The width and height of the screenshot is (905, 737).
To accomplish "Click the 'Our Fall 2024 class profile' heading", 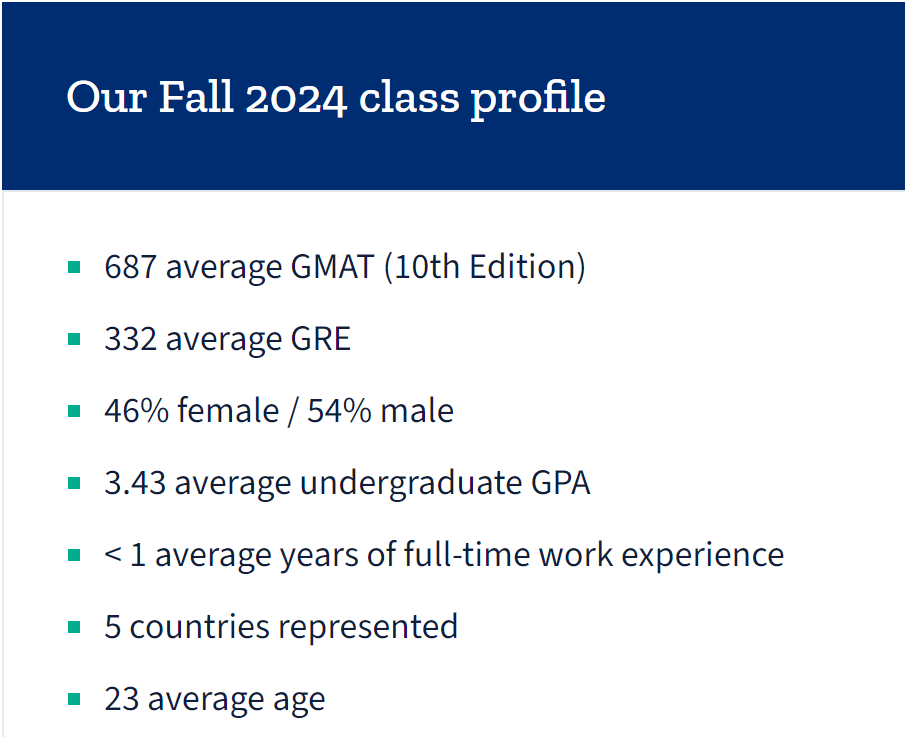I will [x=336, y=97].
